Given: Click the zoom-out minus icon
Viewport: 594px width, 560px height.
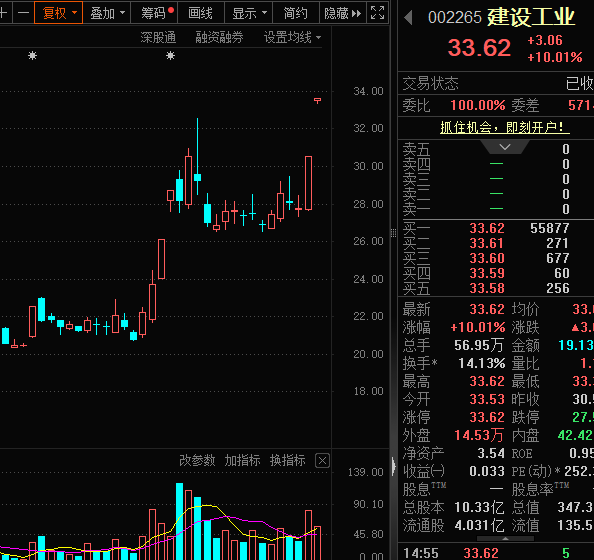Looking at the screenshot, I should 23,13.
